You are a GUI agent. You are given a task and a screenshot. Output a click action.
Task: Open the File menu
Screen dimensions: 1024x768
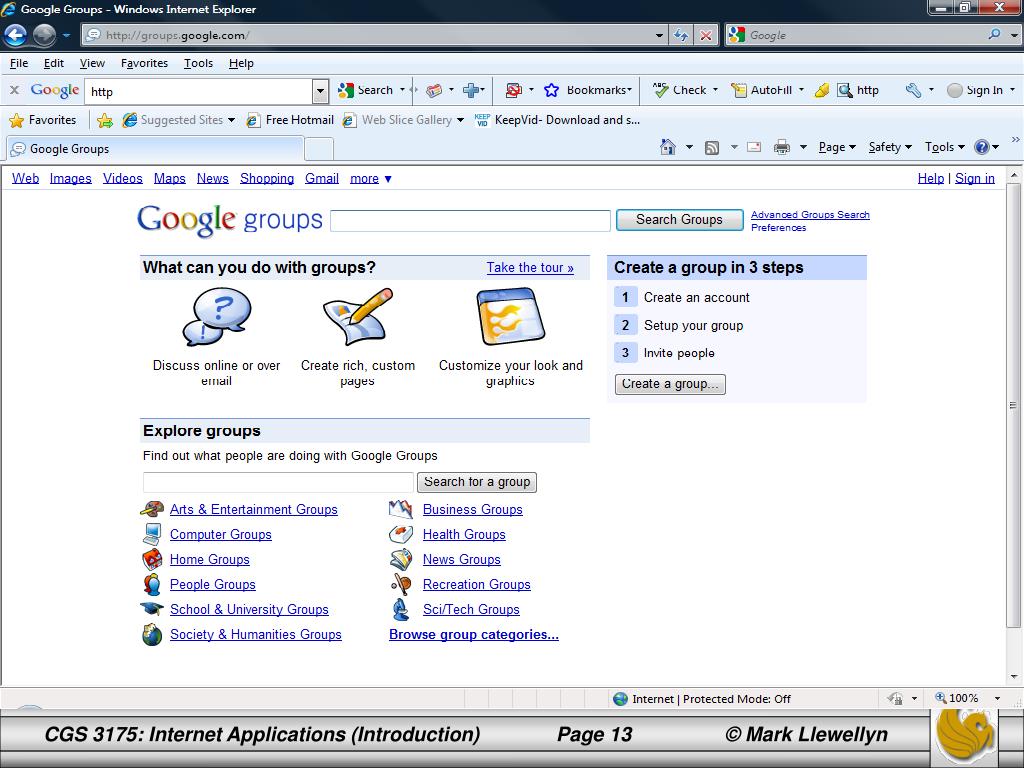click(x=19, y=63)
